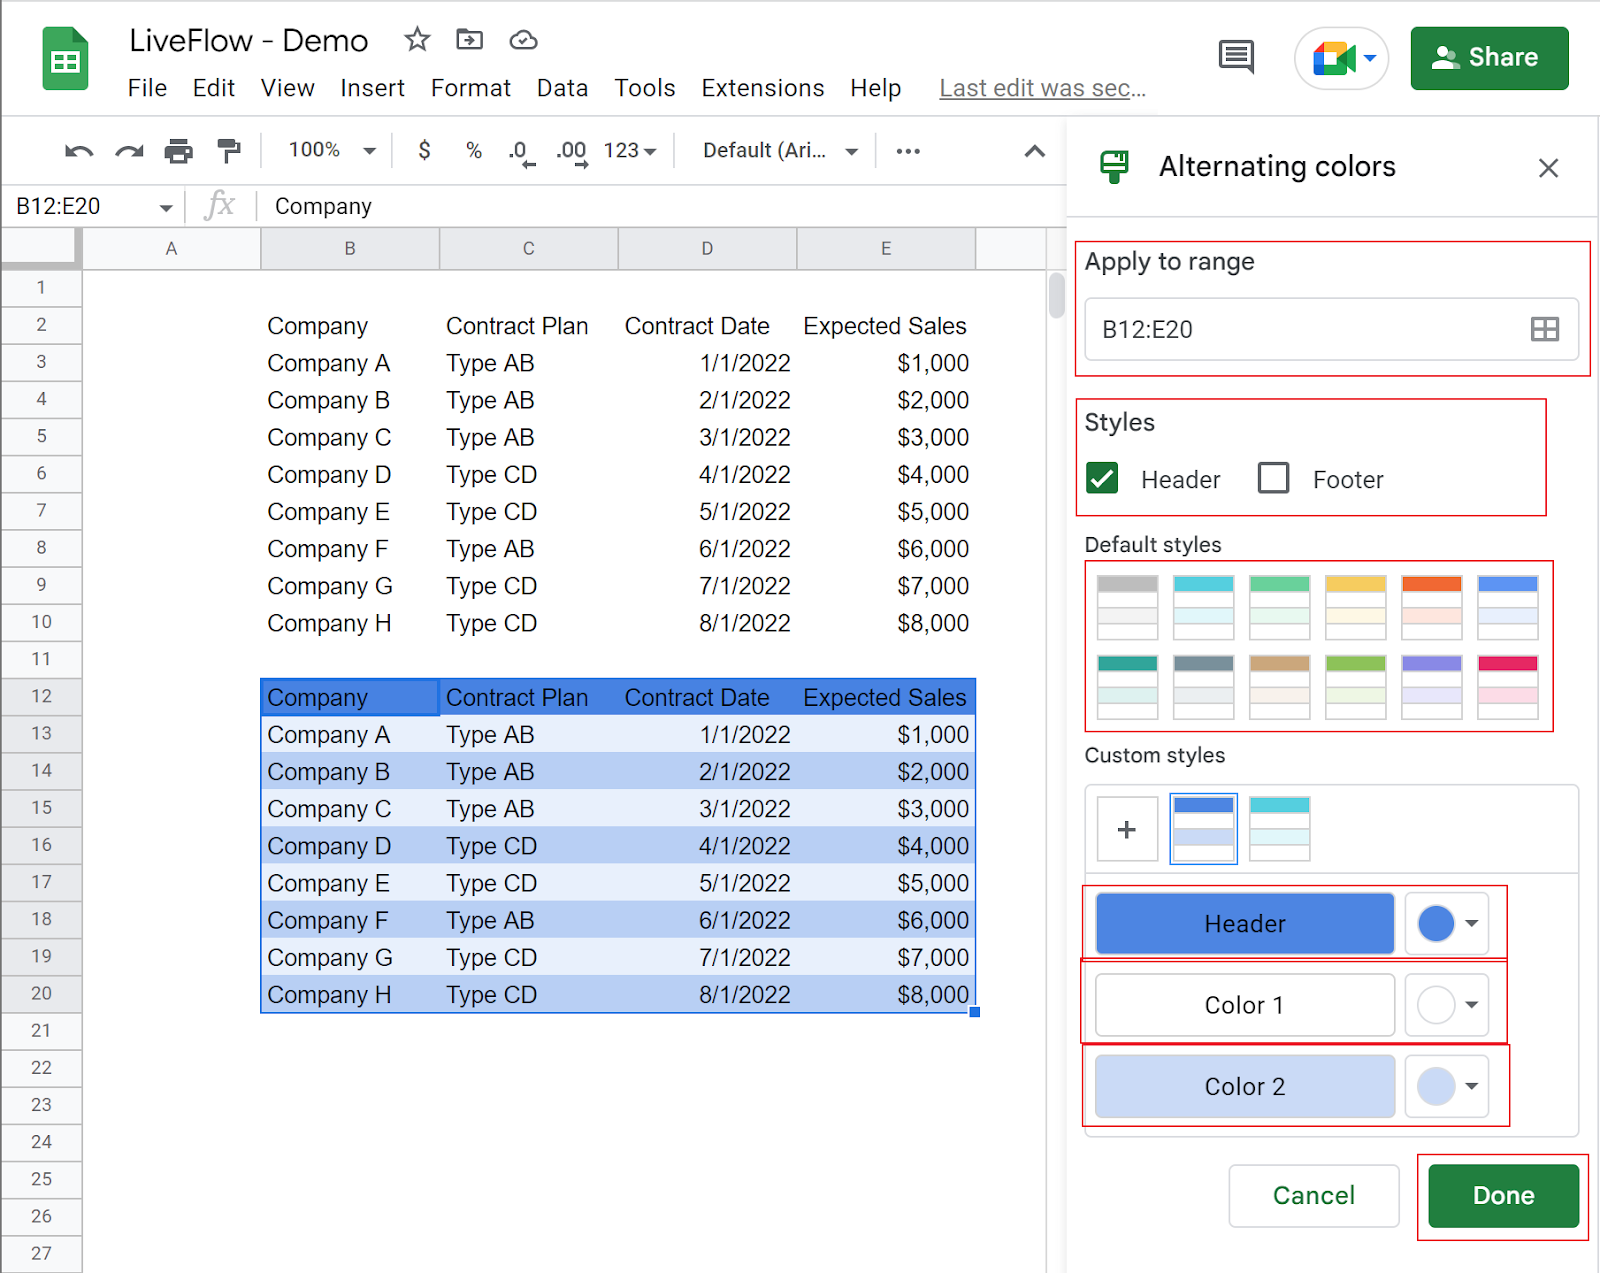
Task: Add a new custom style with the plus tile
Action: (x=1127, y=828)
